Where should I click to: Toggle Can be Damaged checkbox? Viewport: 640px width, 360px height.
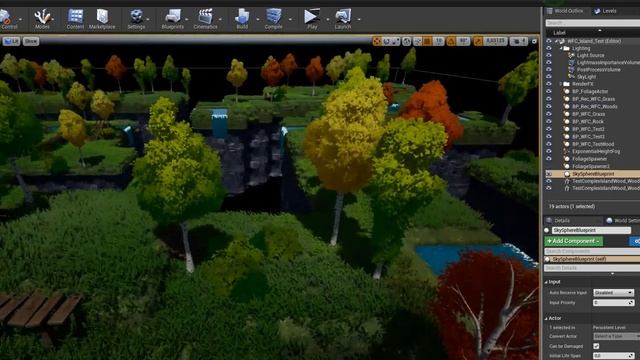click(x=596, y=346)
